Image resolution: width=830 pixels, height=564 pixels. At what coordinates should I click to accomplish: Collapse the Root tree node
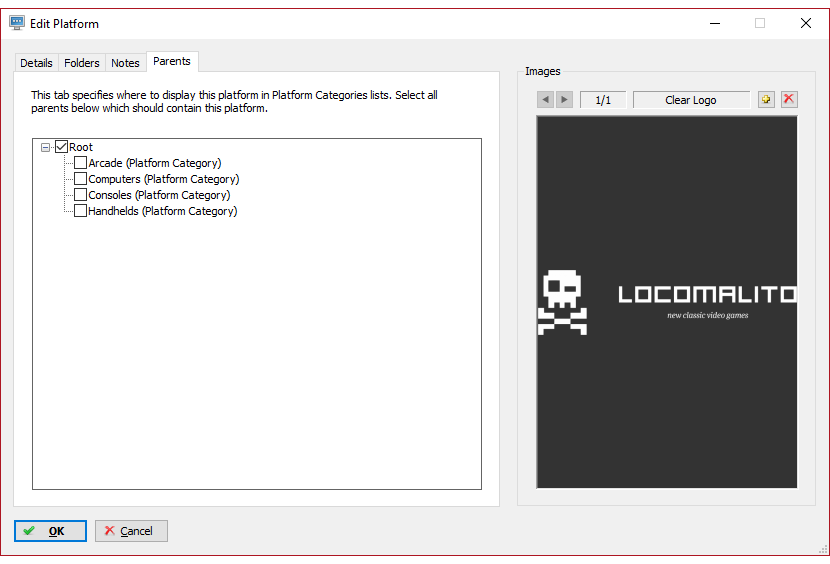point(46,147)
